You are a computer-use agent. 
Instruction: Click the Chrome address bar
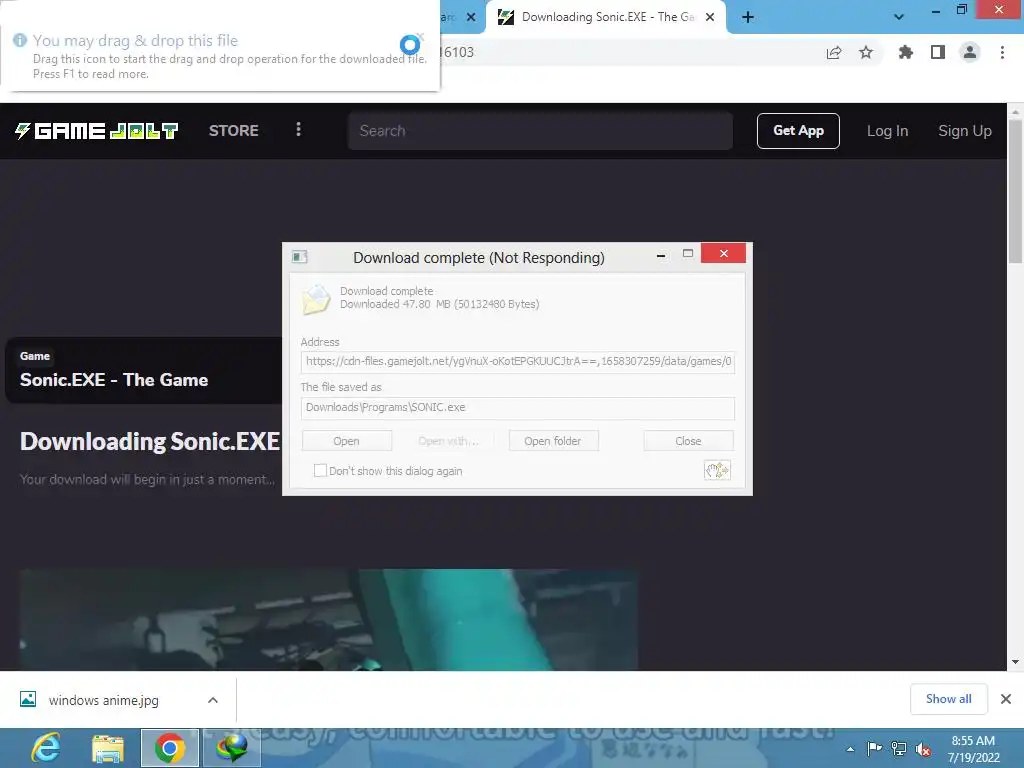click(x=627, y=52)
